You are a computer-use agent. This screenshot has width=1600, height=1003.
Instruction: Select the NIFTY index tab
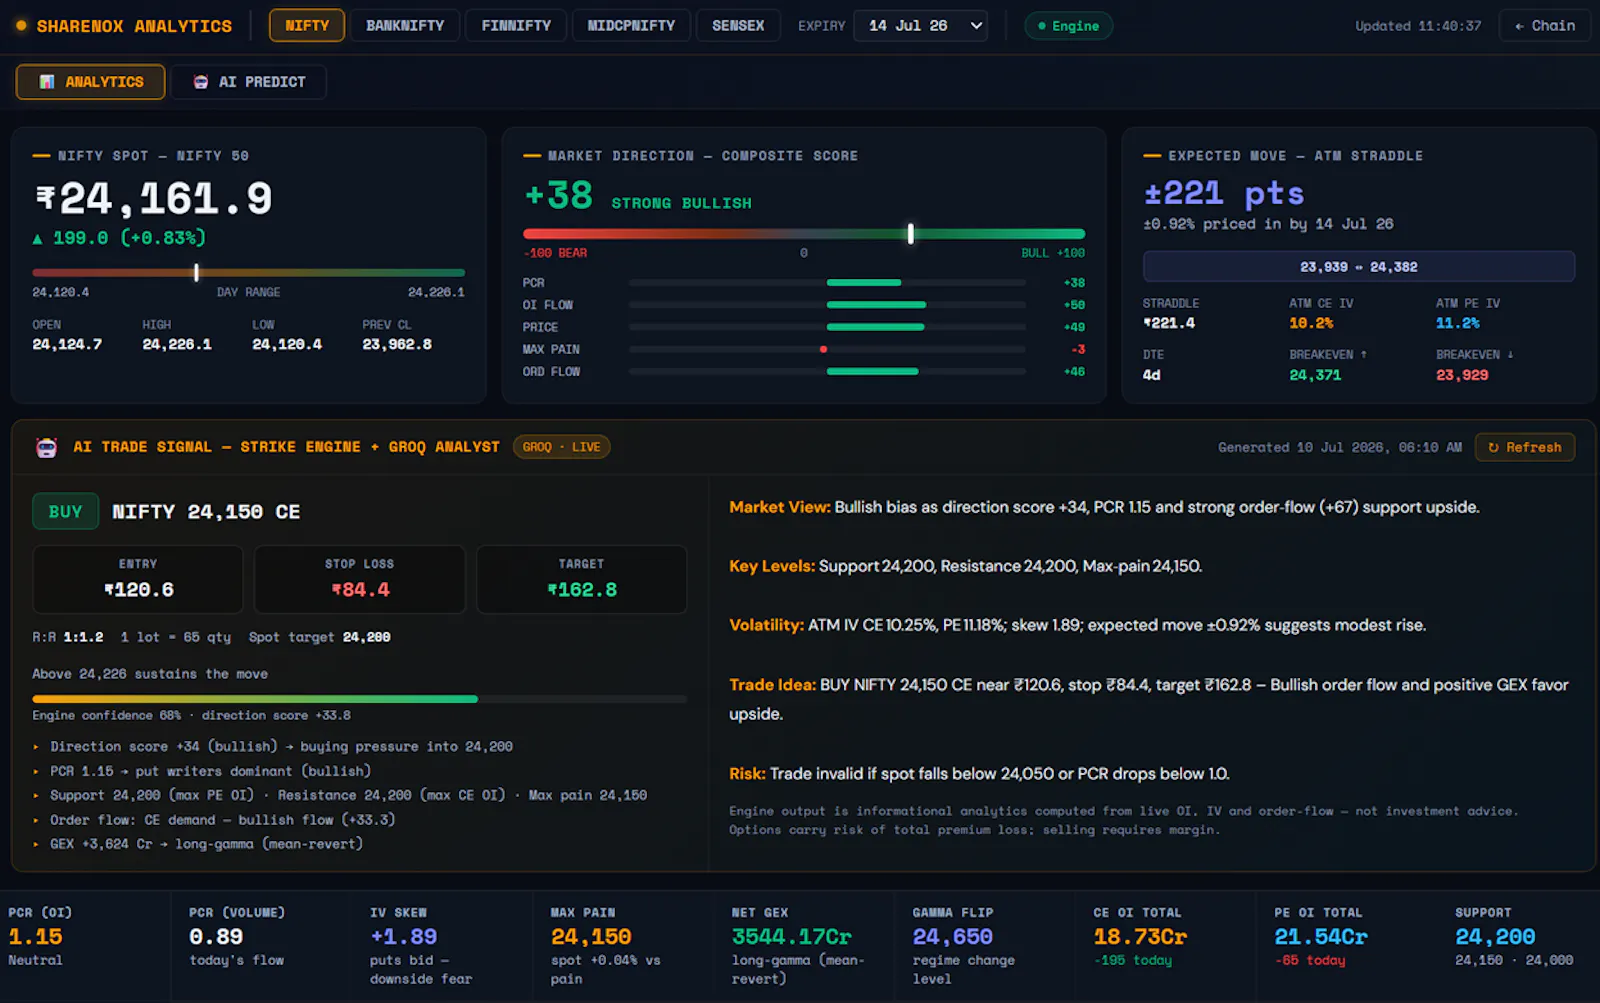coord(307,26)
